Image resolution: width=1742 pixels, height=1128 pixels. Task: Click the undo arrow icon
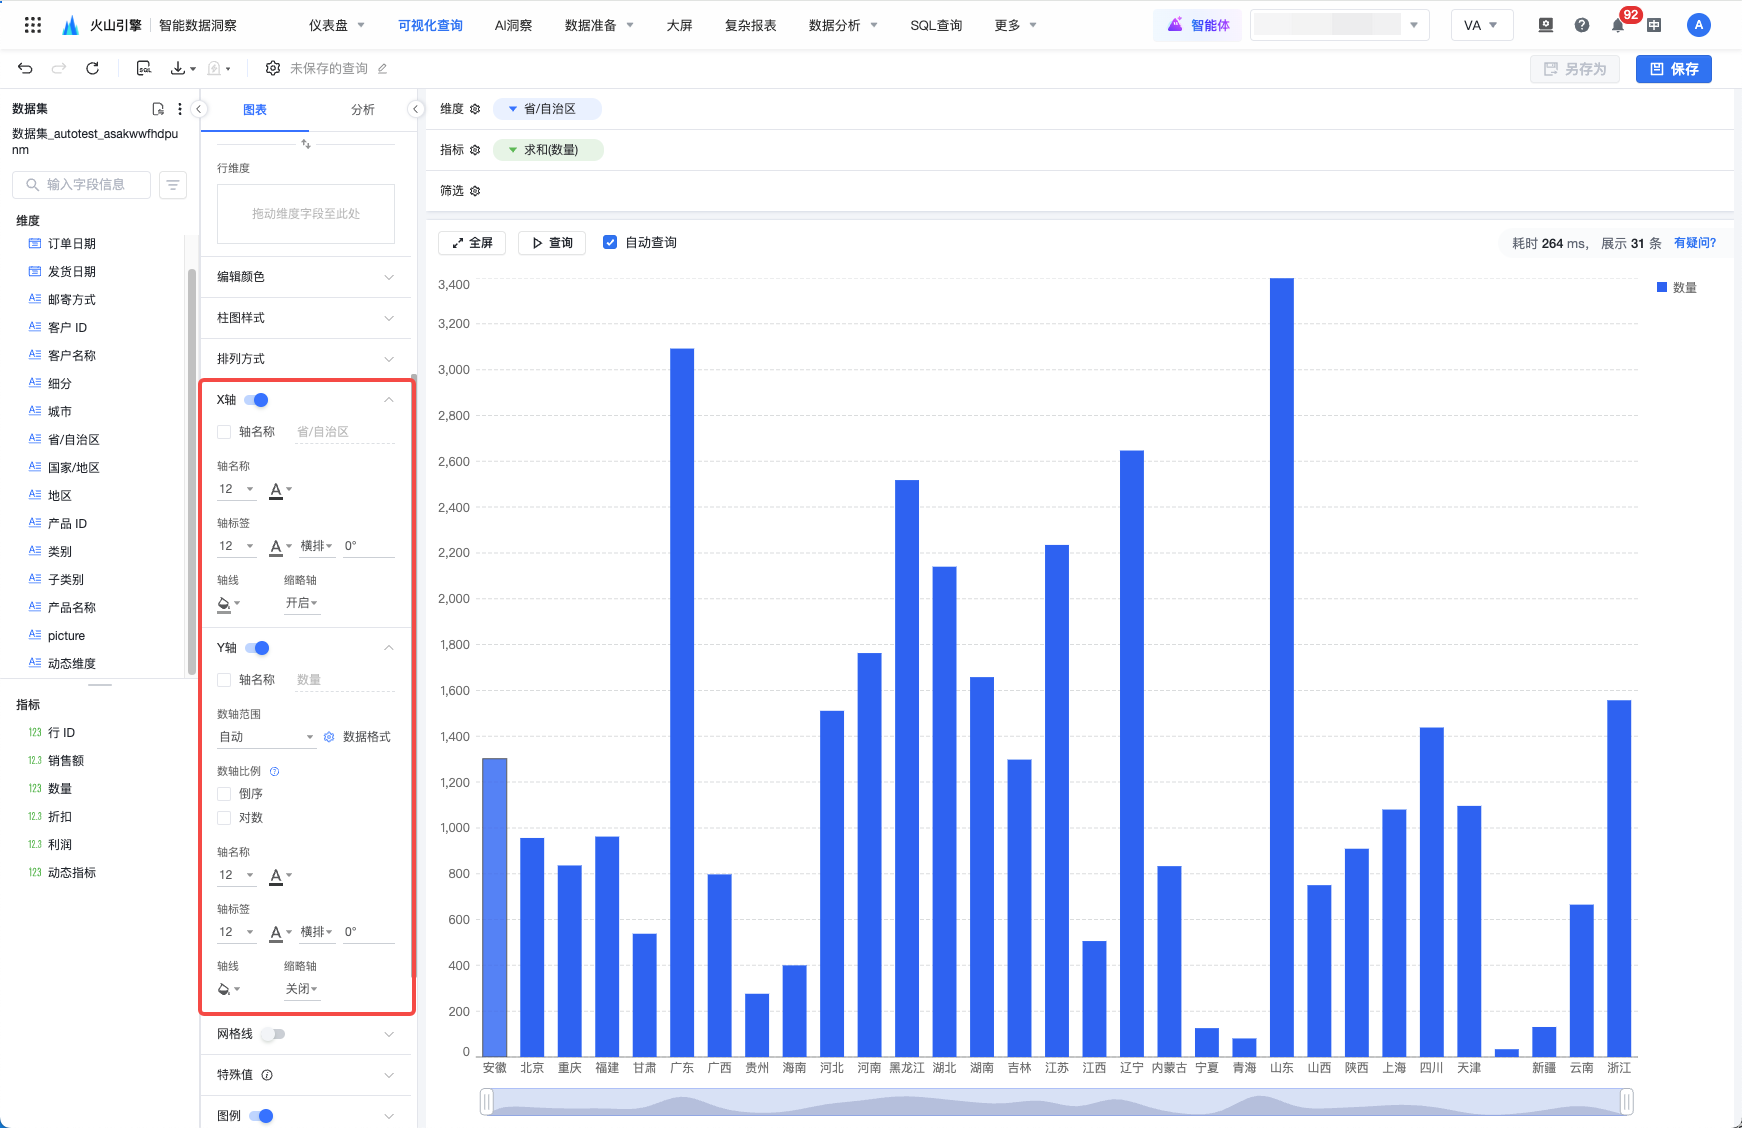coord(25,68)
